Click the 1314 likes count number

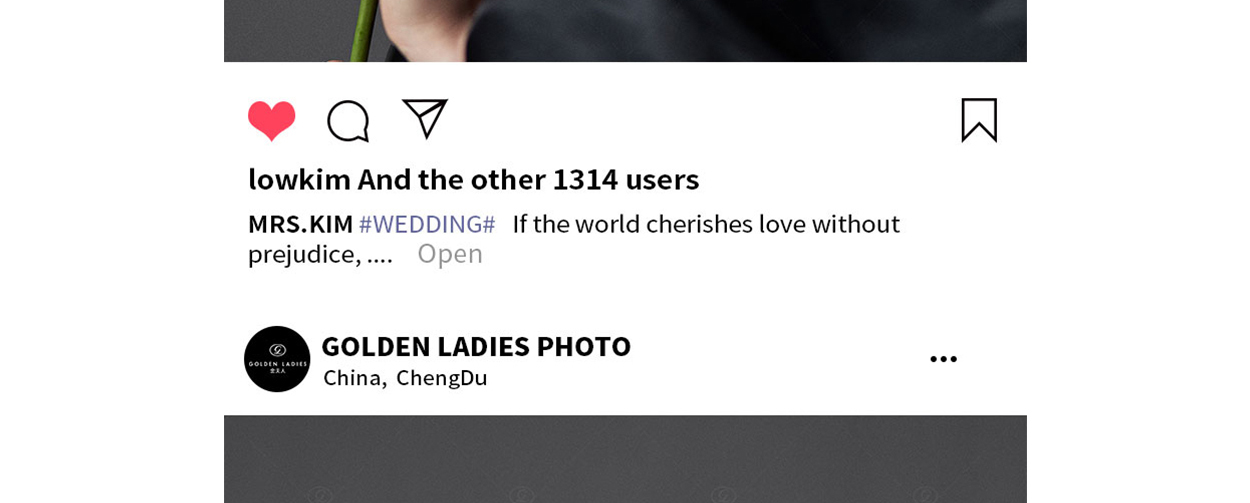(x=585, y=179)
